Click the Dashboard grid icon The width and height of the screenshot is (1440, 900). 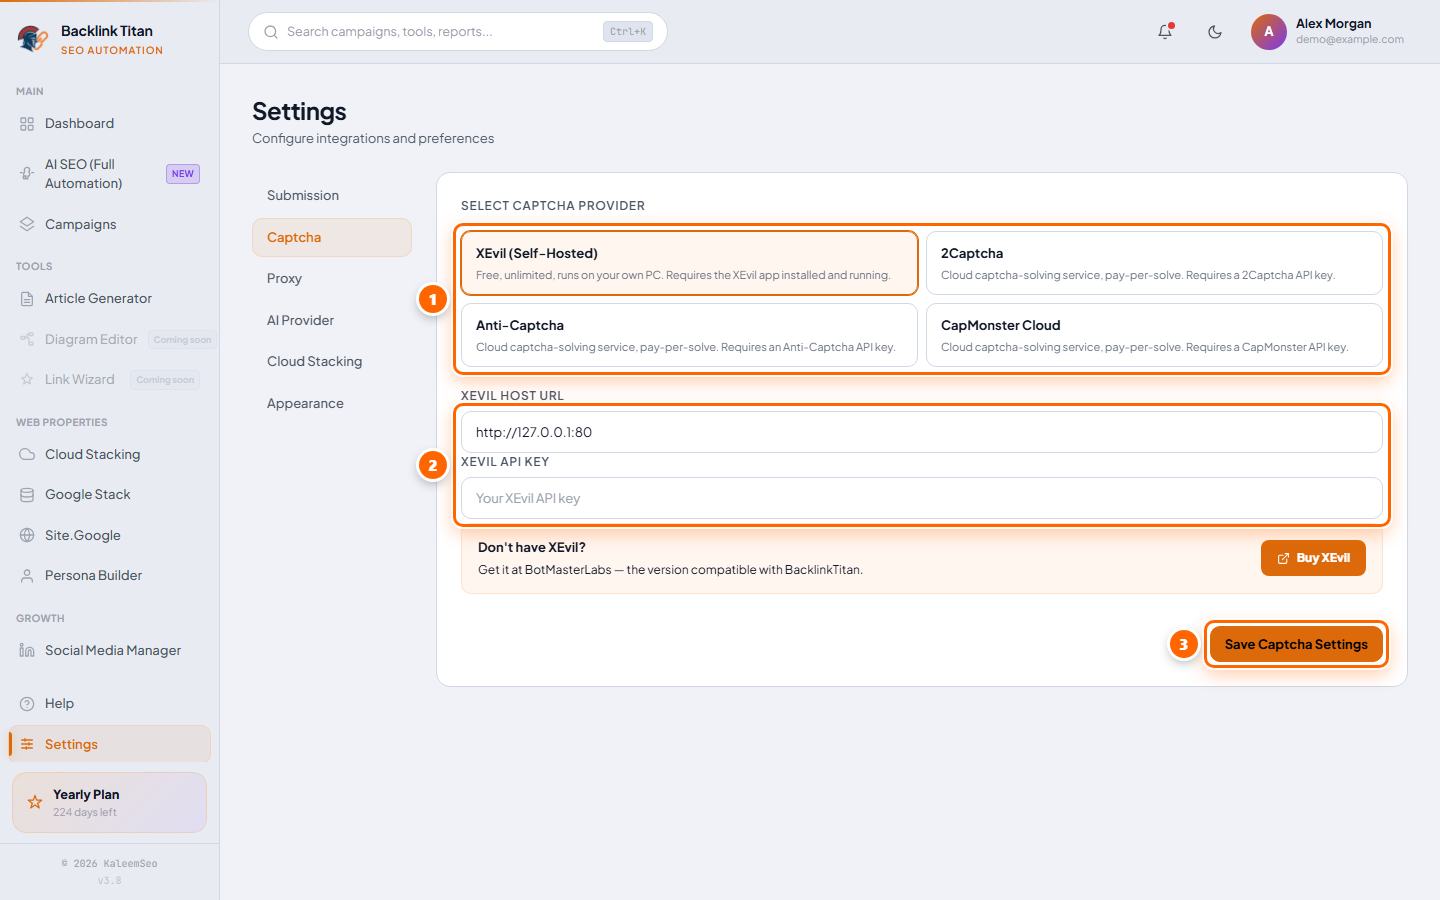point(27,124)
